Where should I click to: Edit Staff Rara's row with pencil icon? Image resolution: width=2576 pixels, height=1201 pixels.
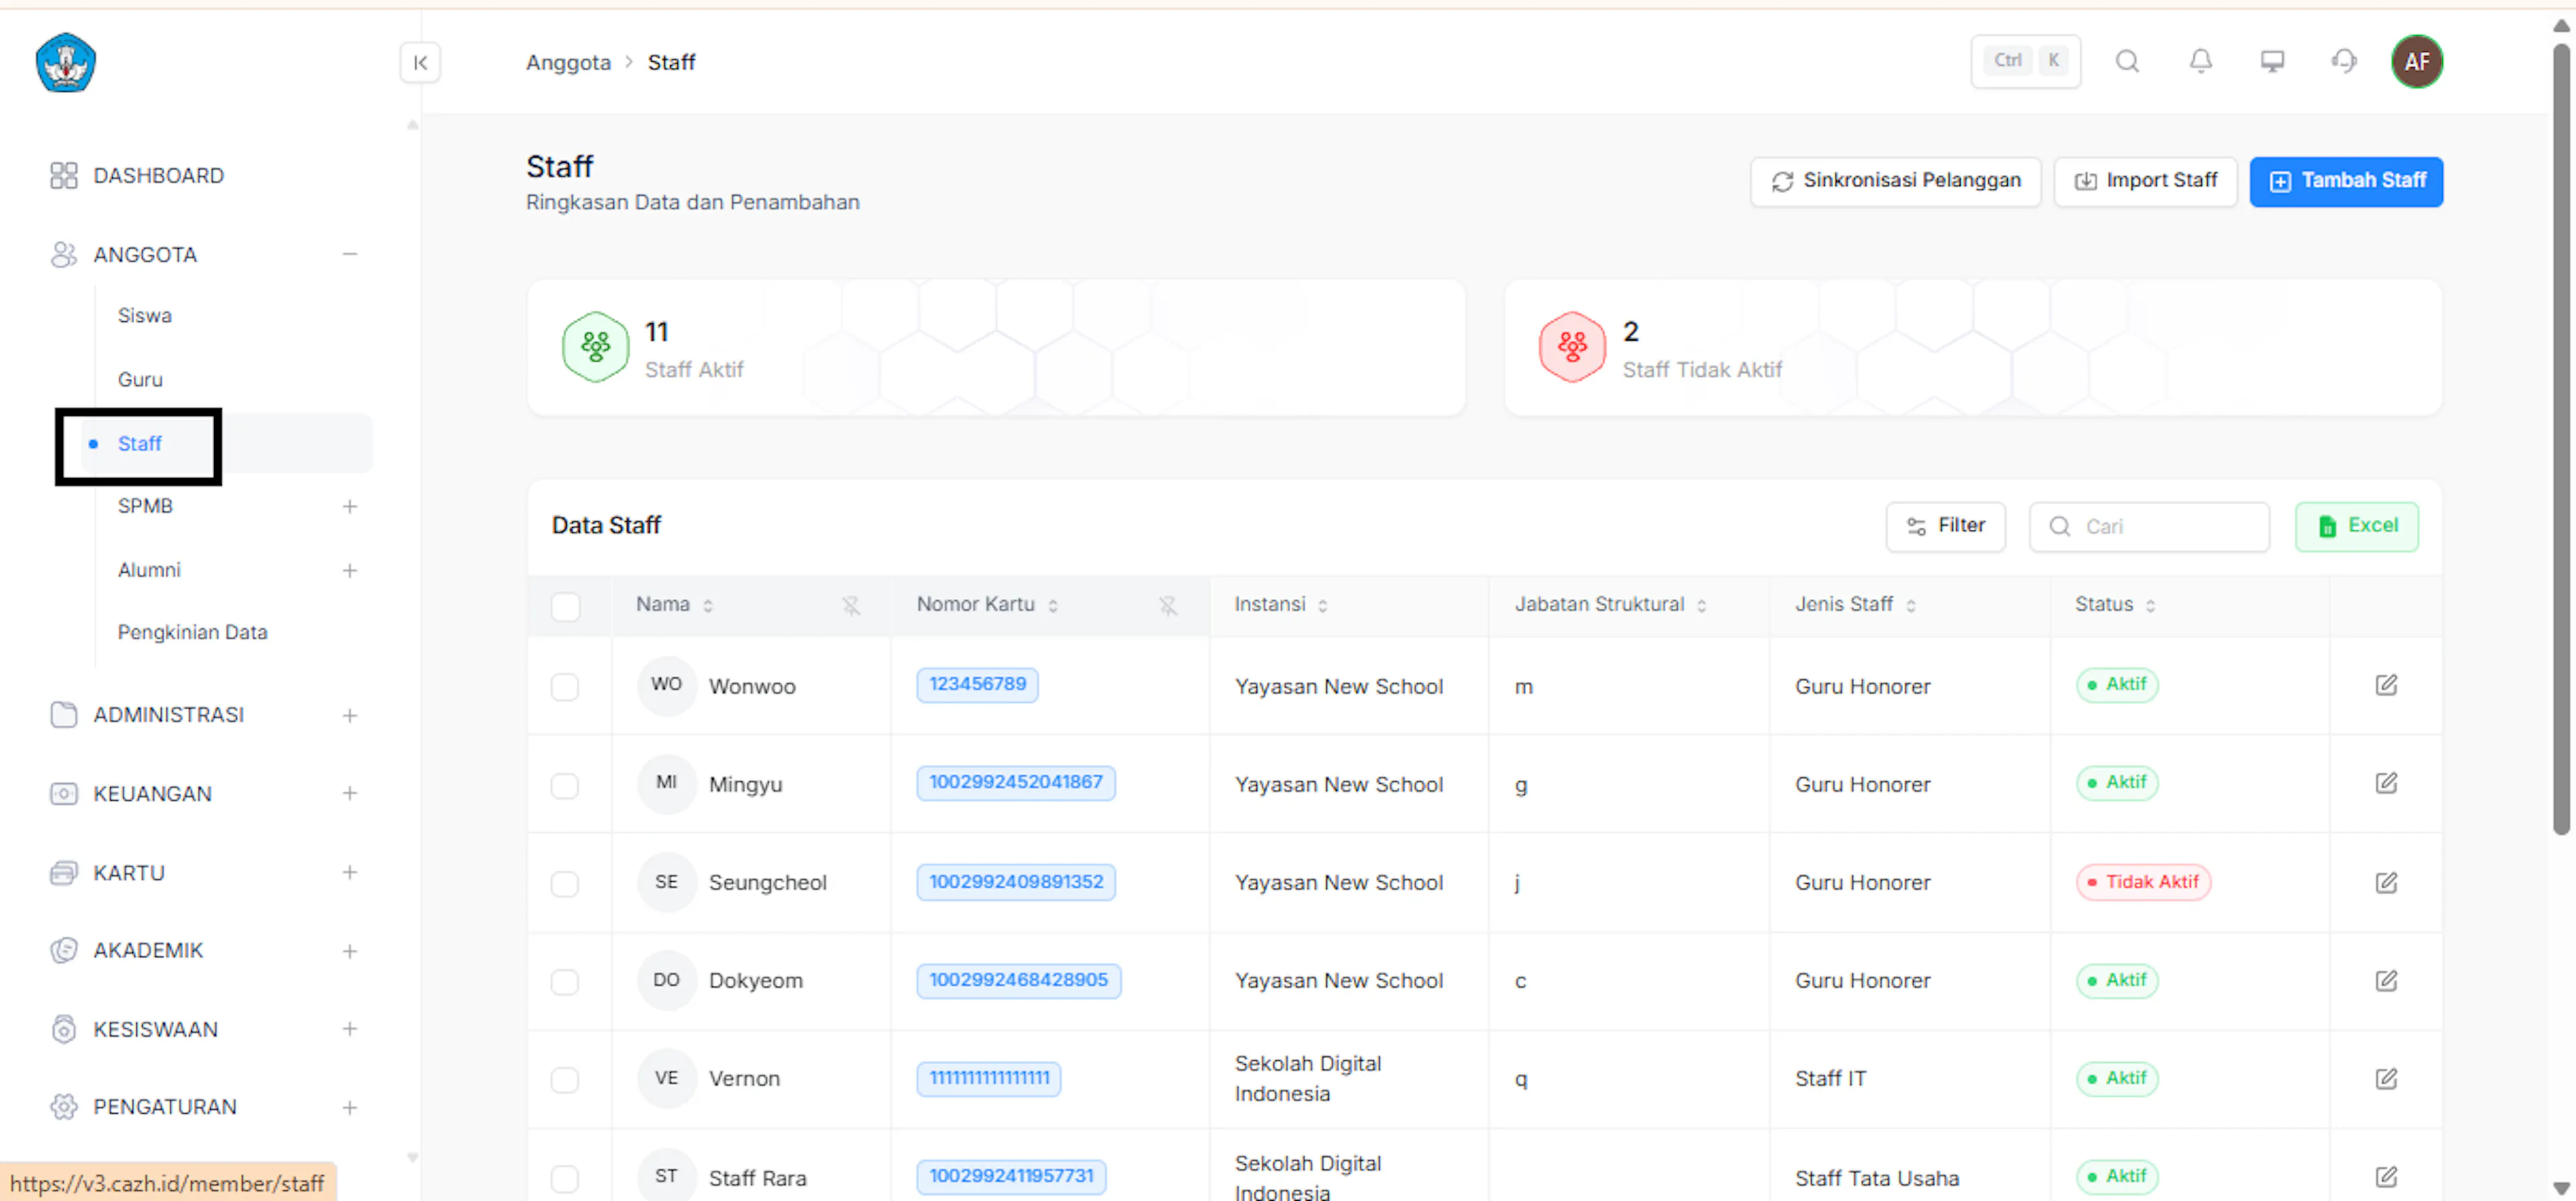click(x=2386, y=1176)
